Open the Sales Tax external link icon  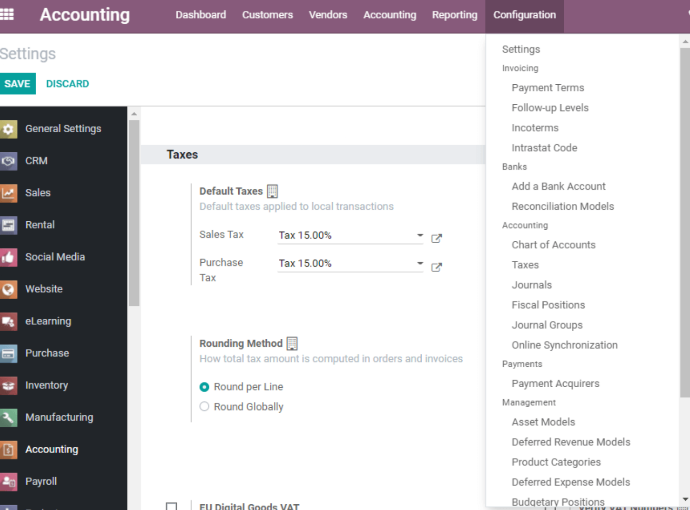coord(436,238)
